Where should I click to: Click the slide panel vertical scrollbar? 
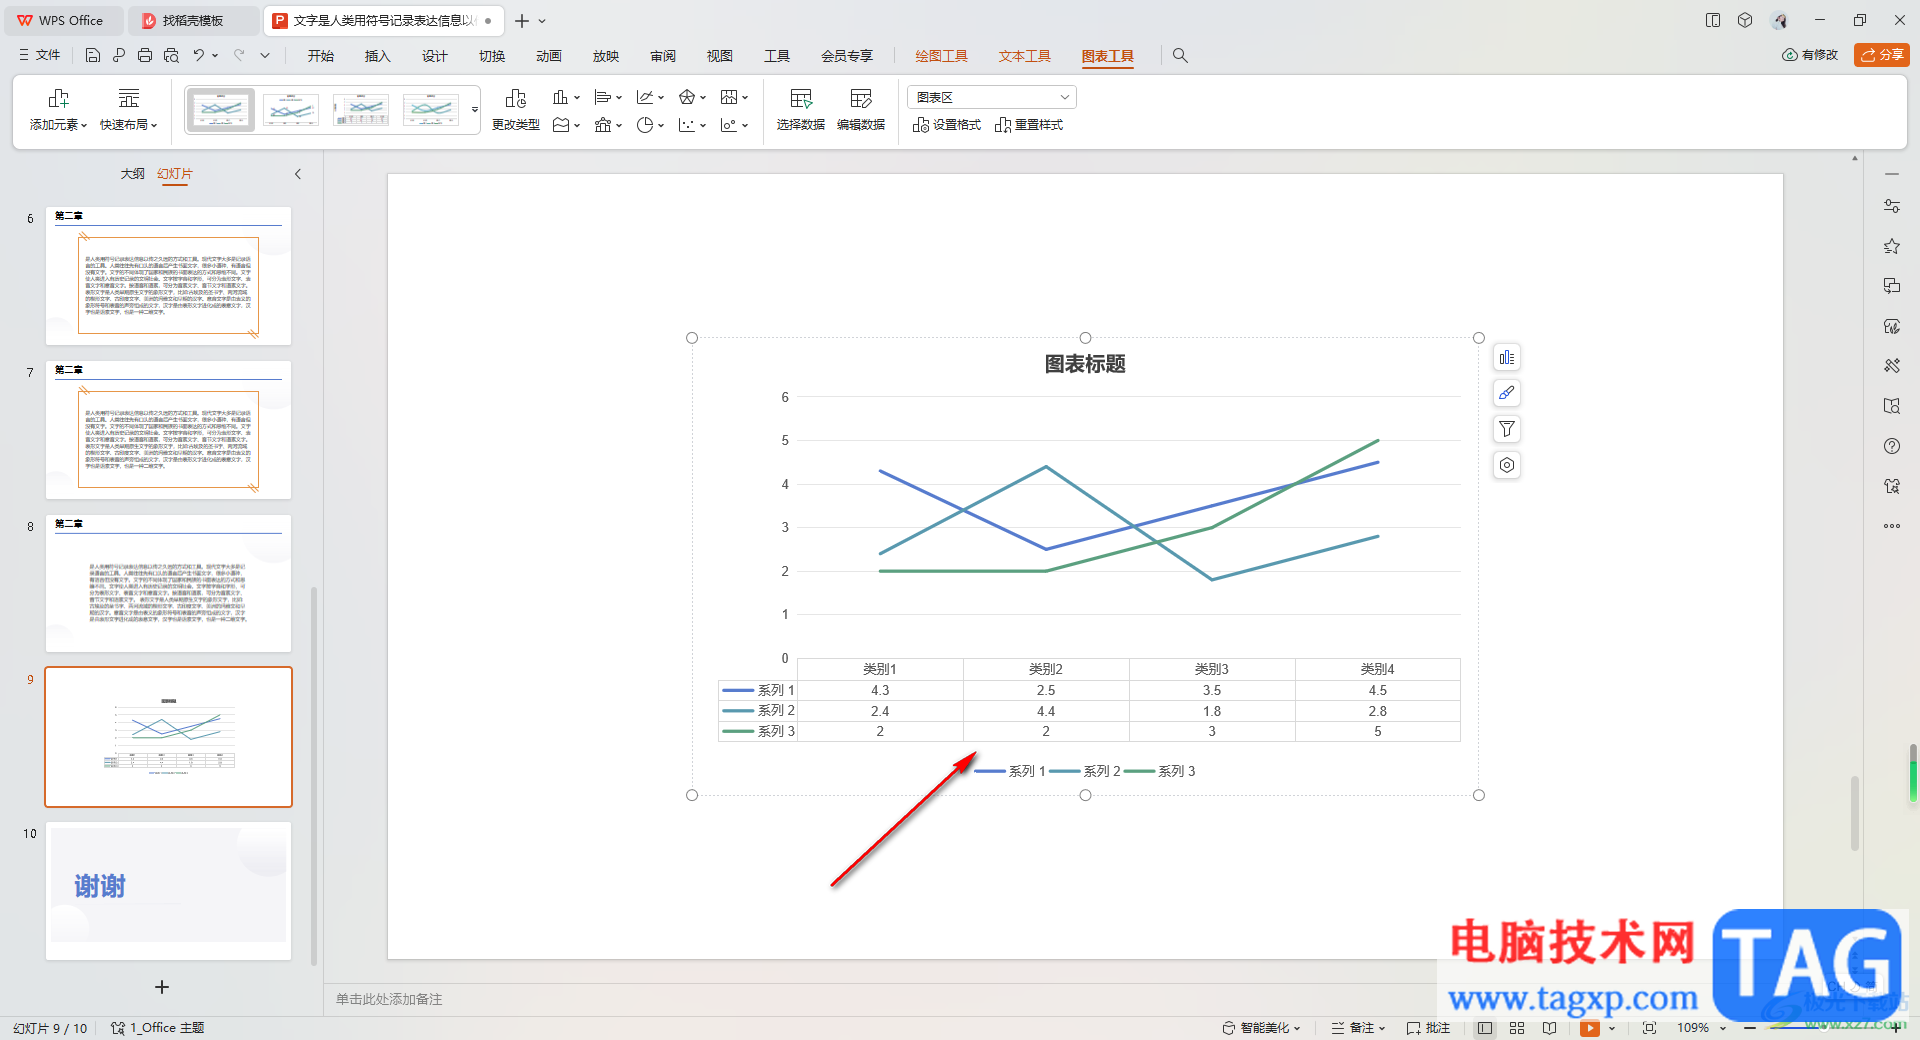pyautogui.click(x=314, y=775)
